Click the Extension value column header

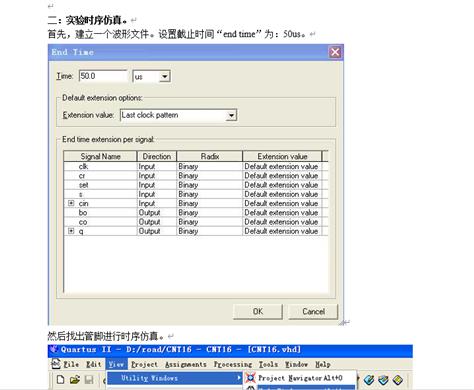click(x=282, y=156)
